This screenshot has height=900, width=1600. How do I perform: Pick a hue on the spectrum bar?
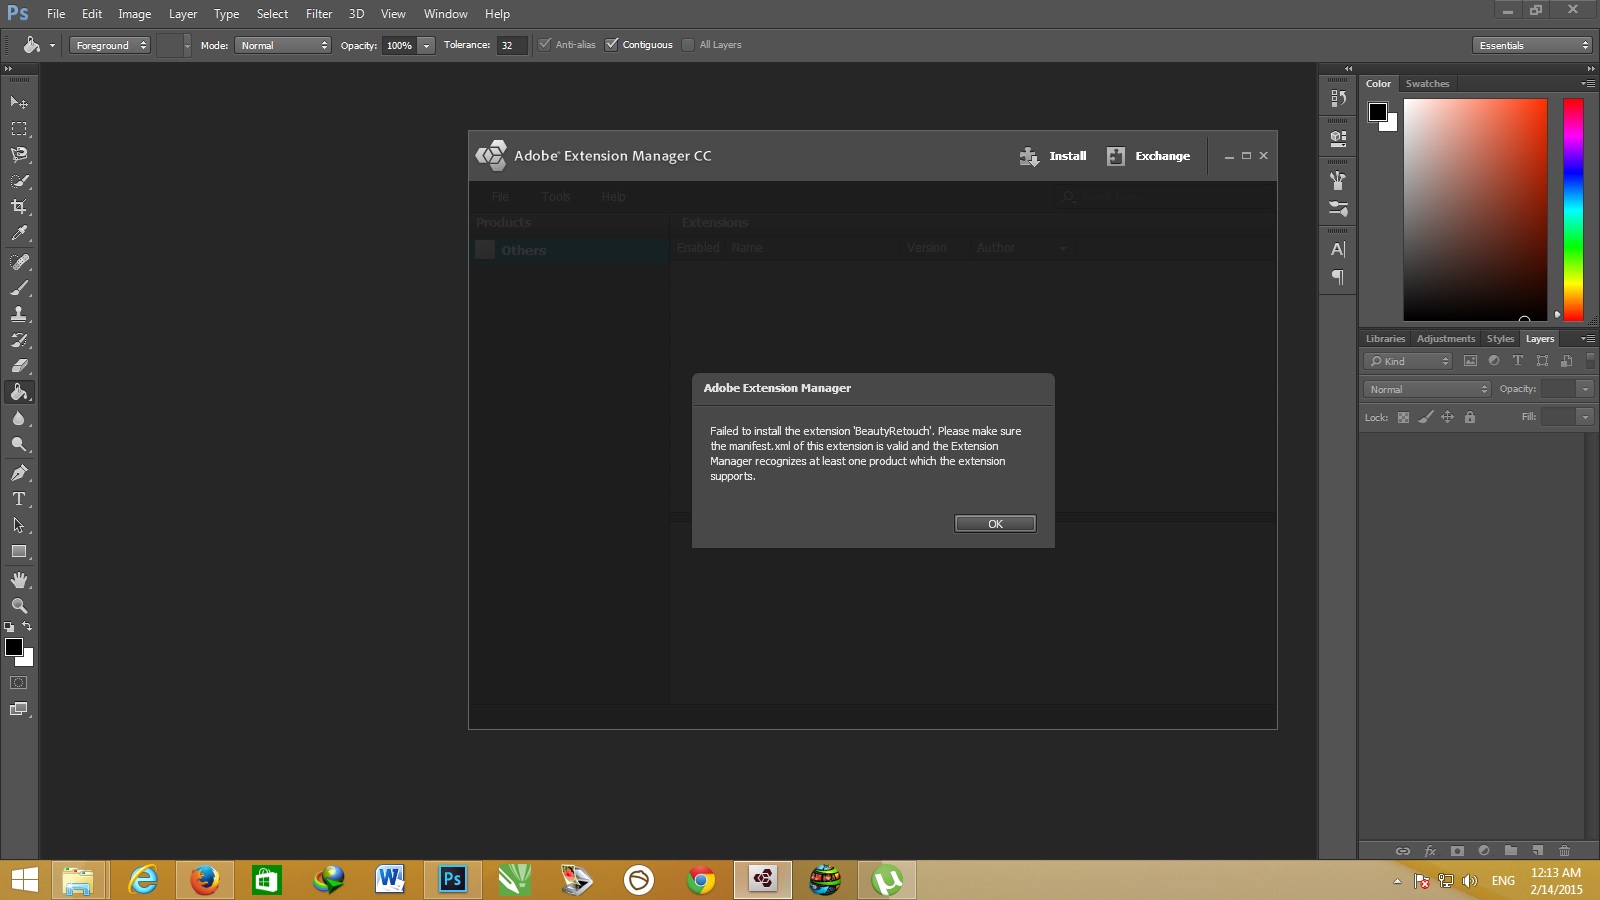pos(1573,209)
